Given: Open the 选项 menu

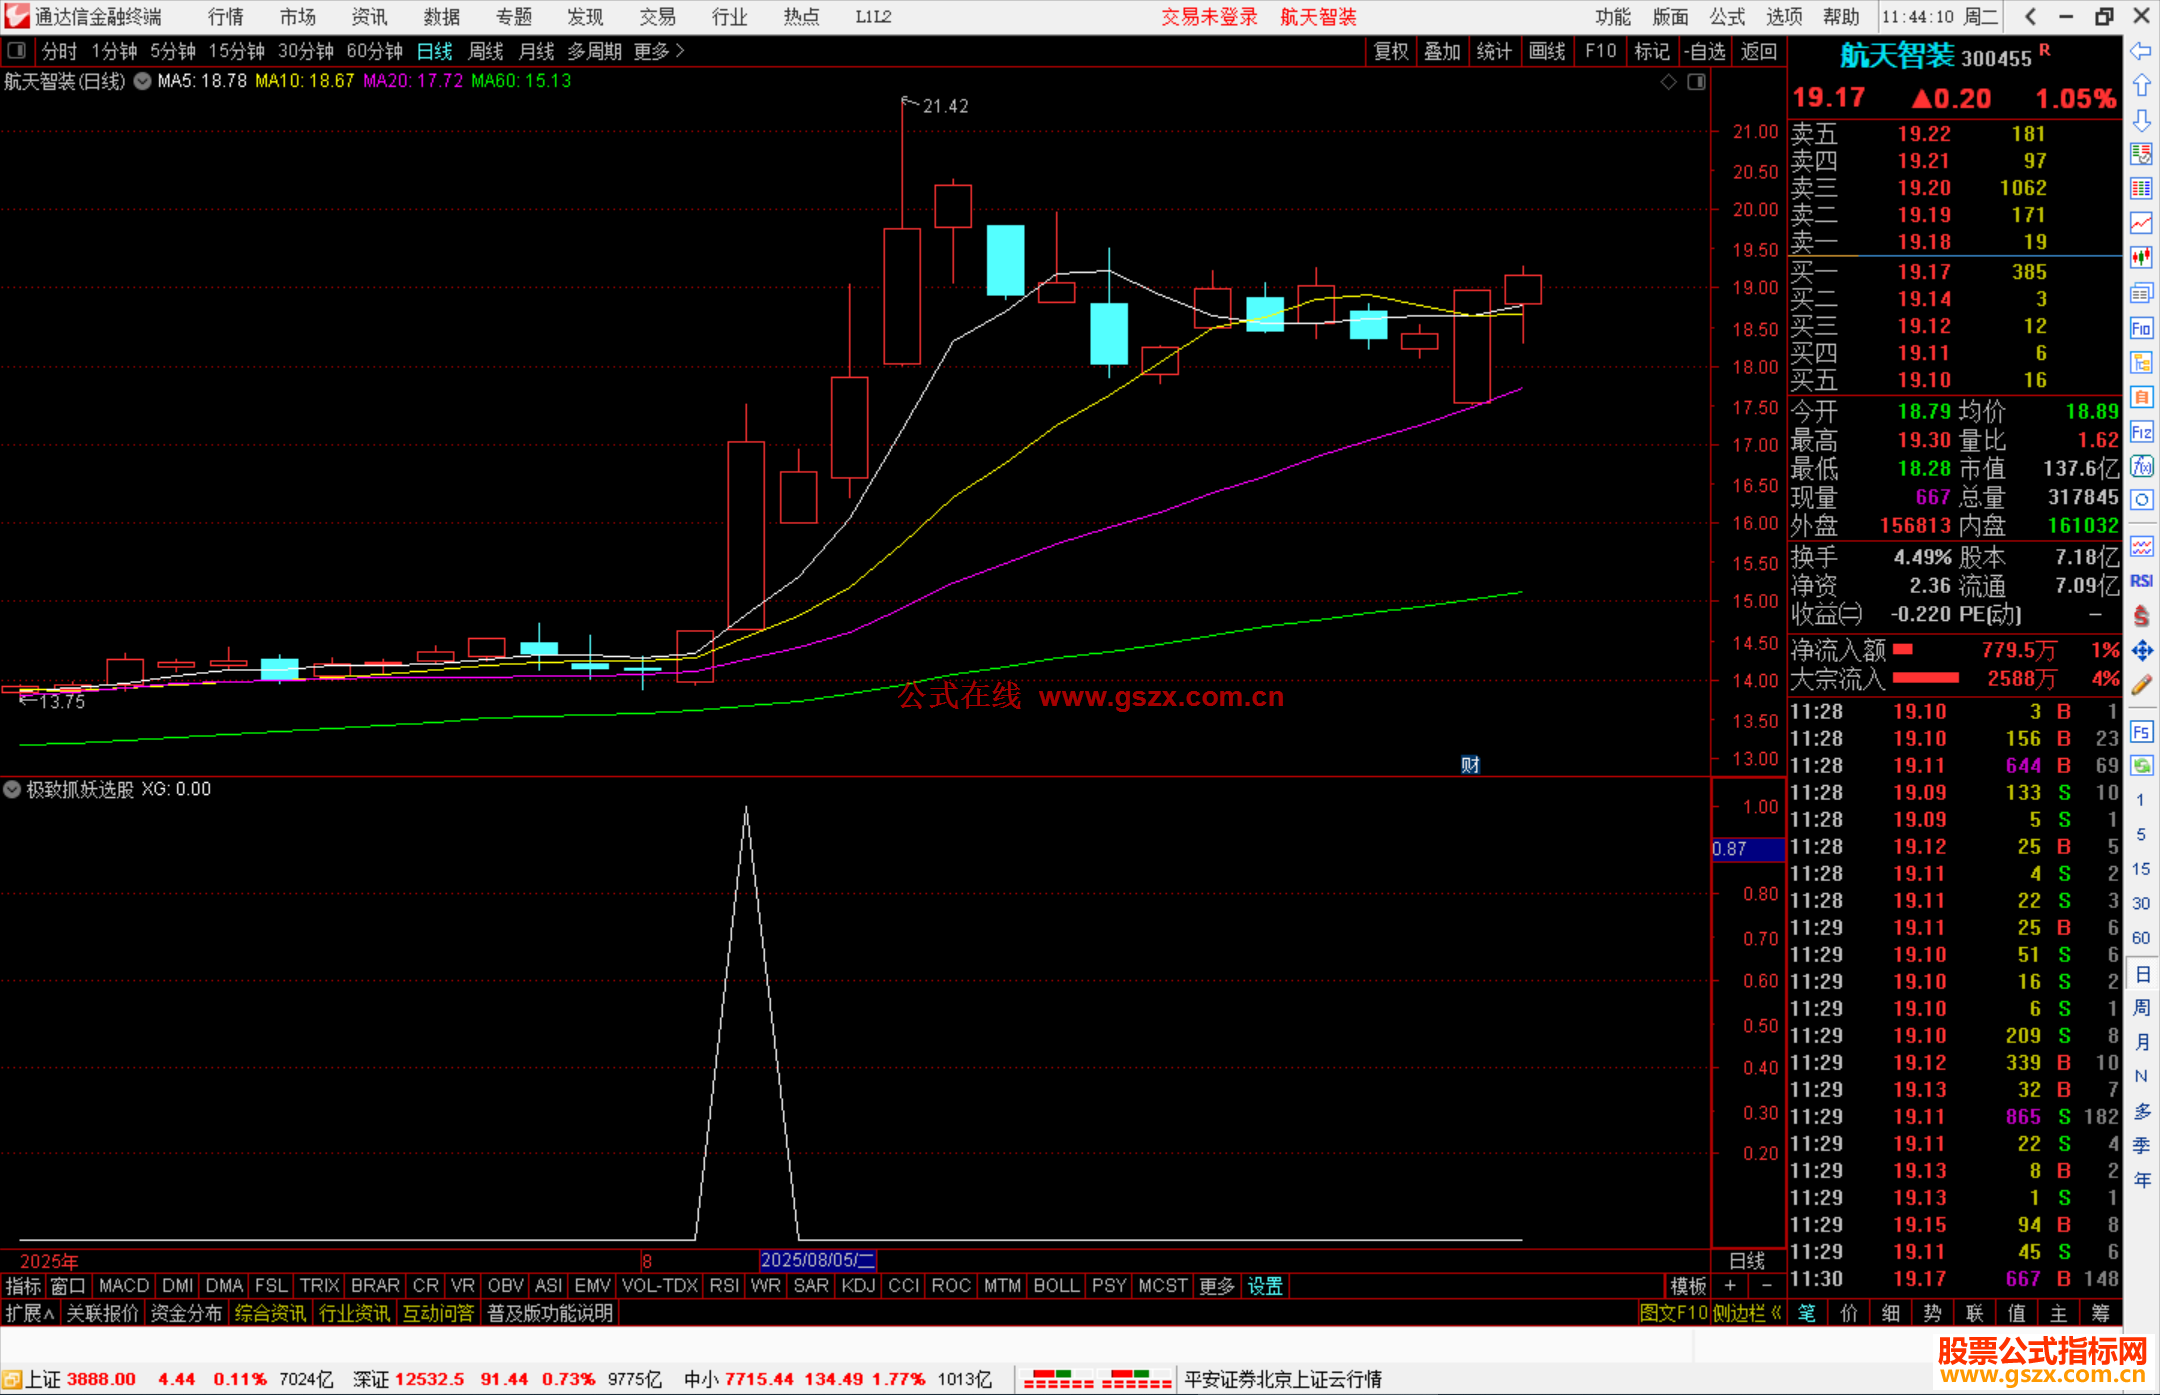Looking at the screenshot, I should tap(1784, 17).
